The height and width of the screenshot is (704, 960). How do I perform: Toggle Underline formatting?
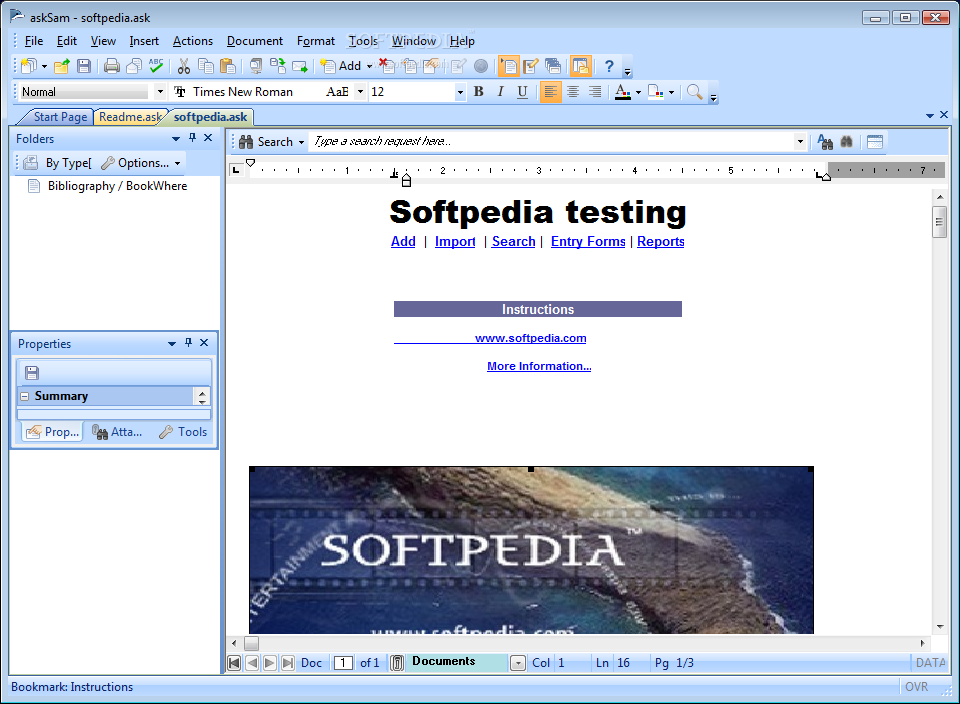[522, 92]
